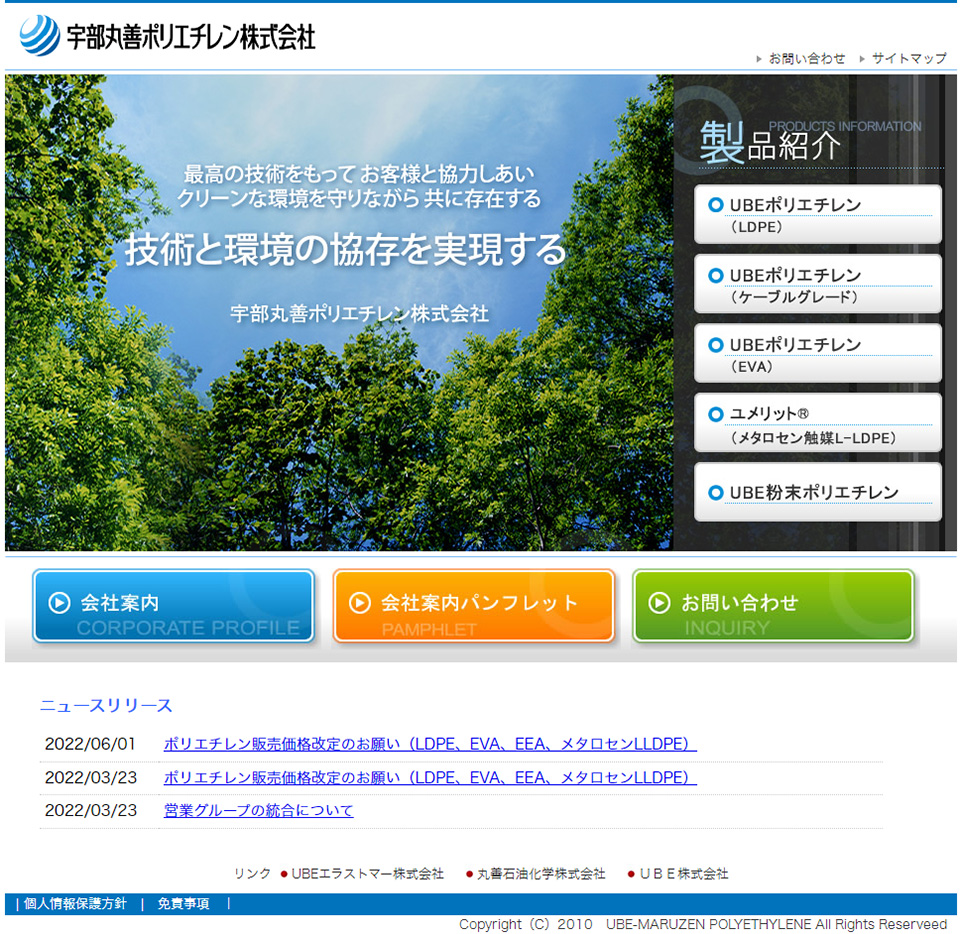Image resolution: width=960 pixels, height=934 pixels.
Task: Open 免責事項 in footer bar
Action: click(x=183, y=904)
